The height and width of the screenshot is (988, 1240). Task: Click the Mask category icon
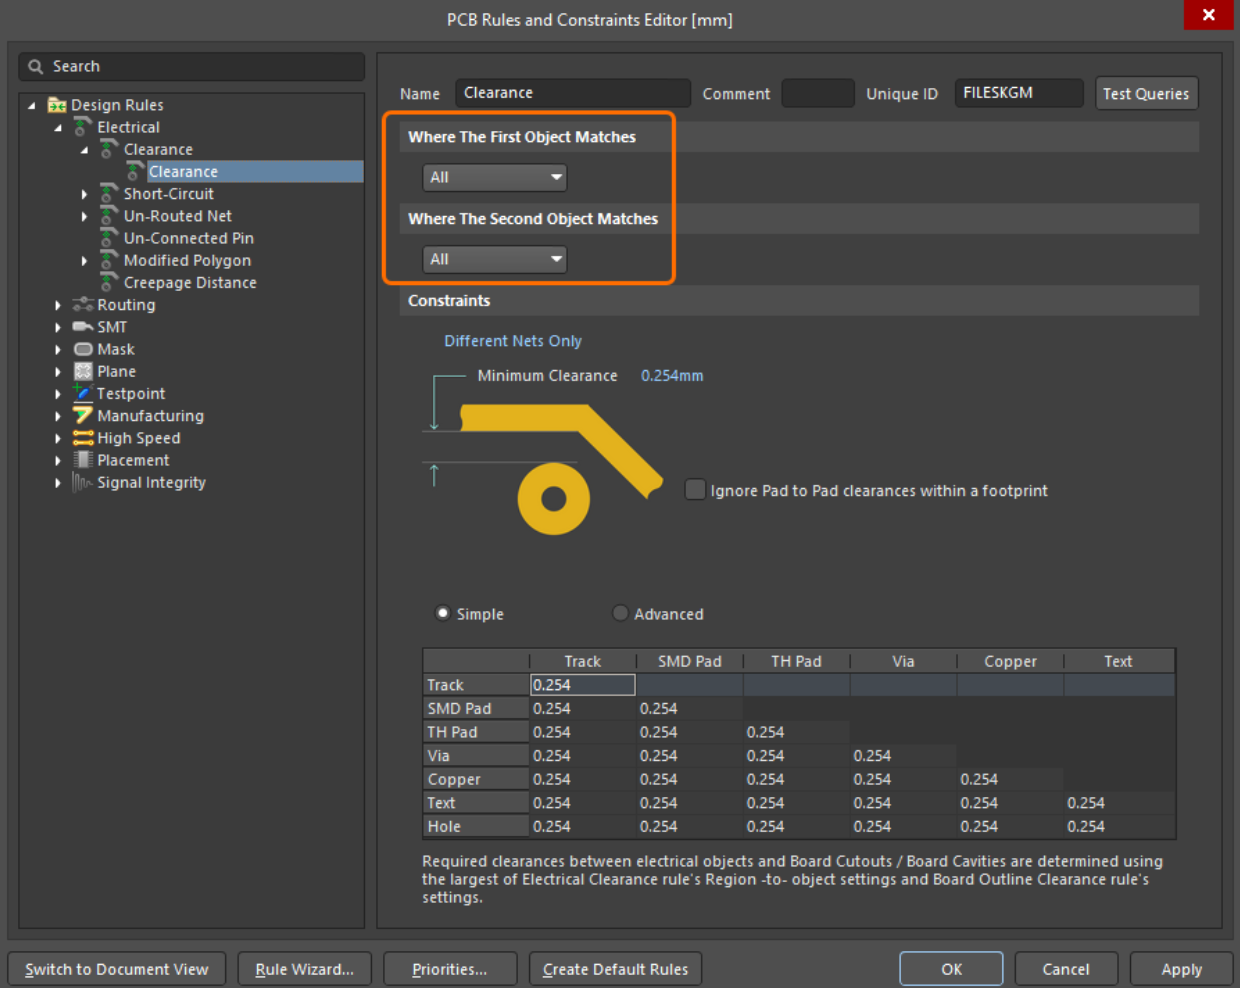tap(83, 349)
